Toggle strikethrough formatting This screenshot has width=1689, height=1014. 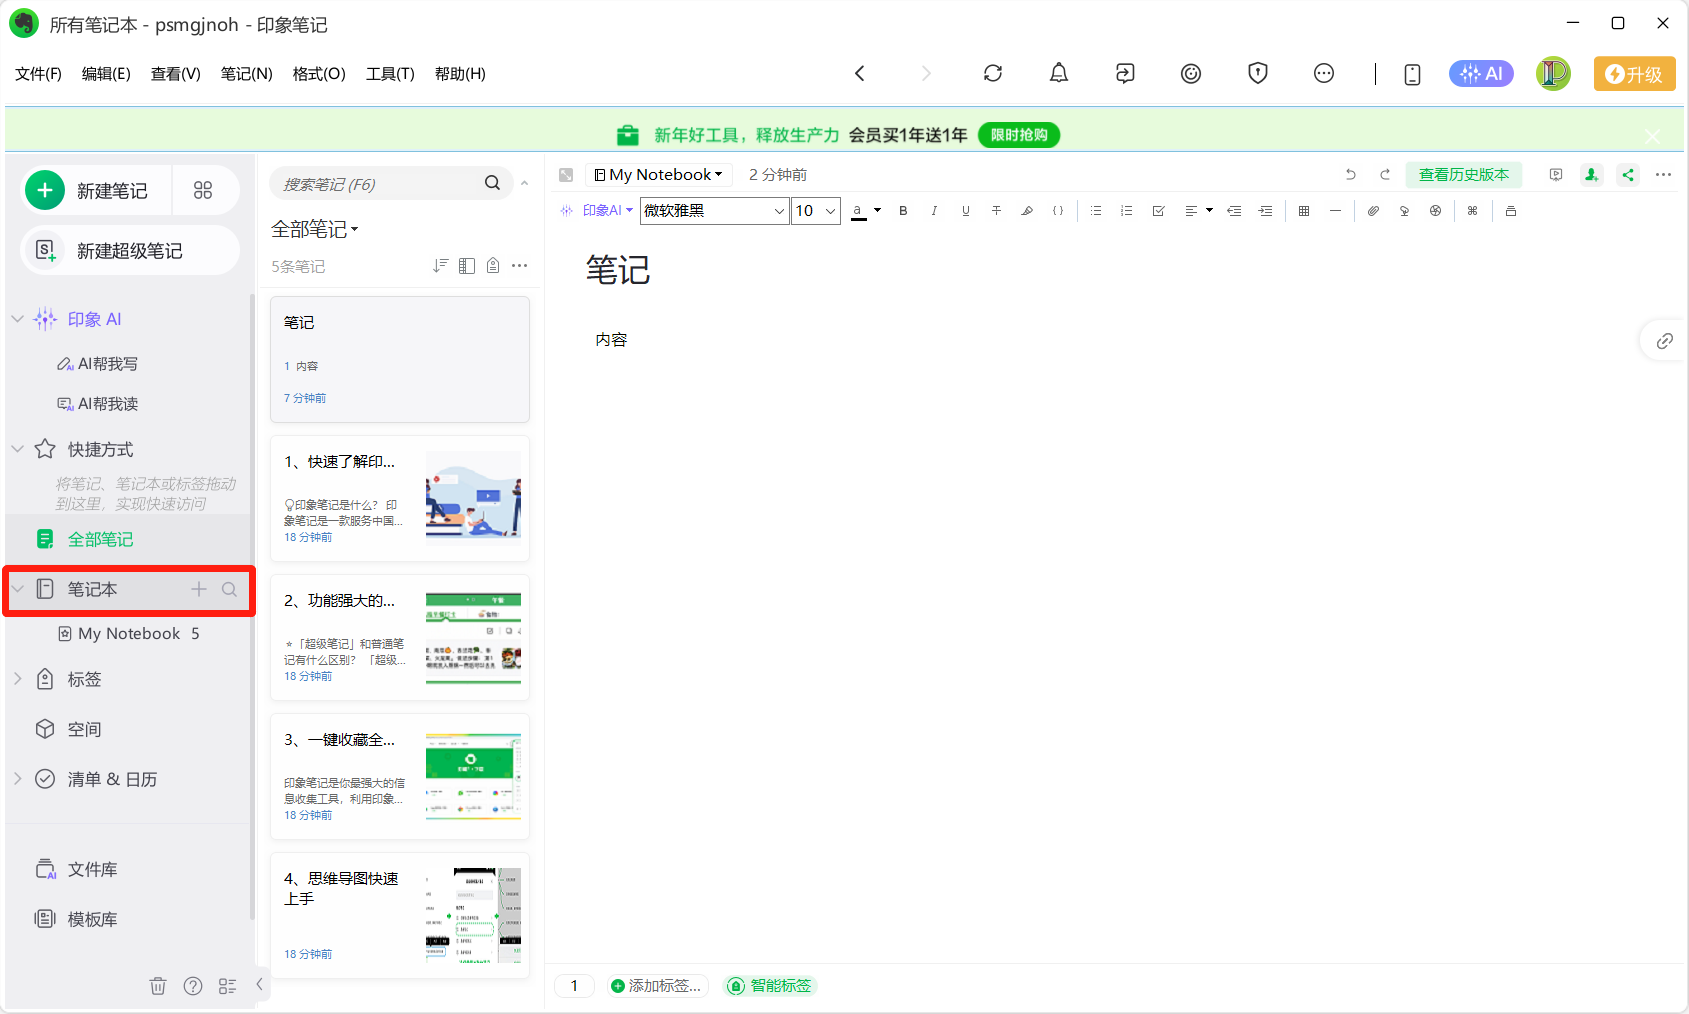point(996,211)
